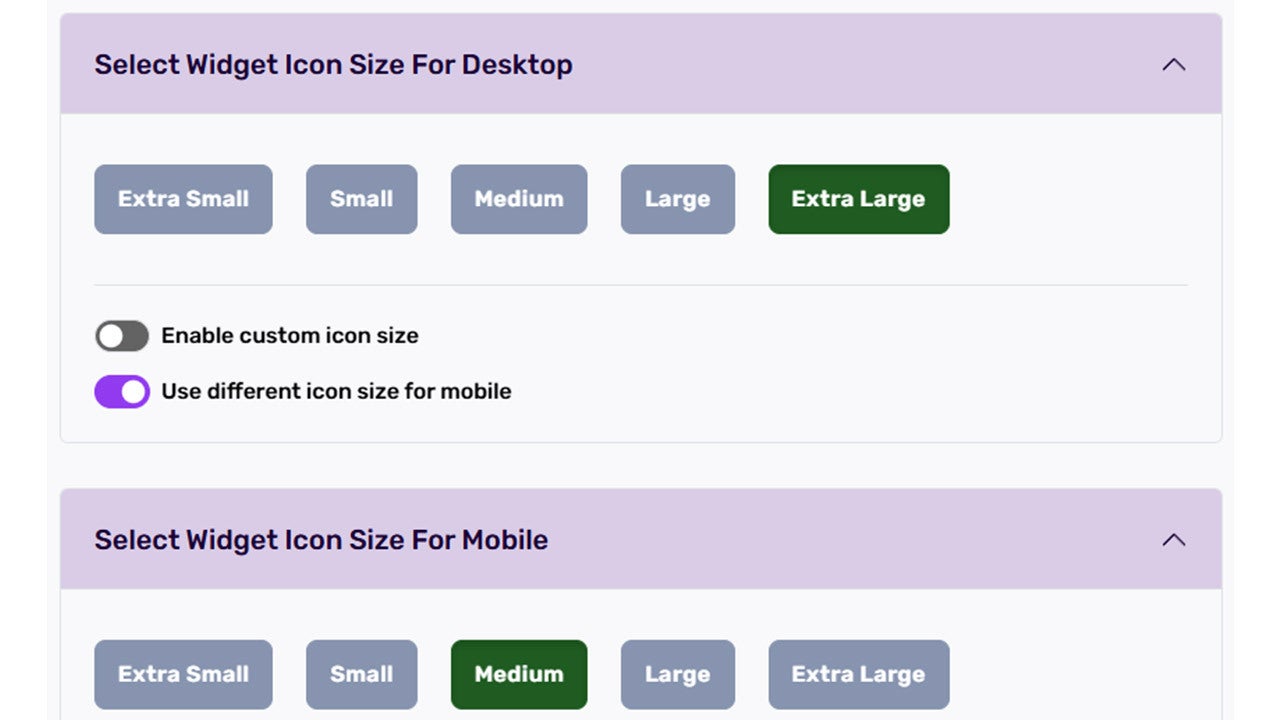Click the selected Medium mobile size button
Image resolution: width=1280 pixels, height=720 pixels.
518,674
